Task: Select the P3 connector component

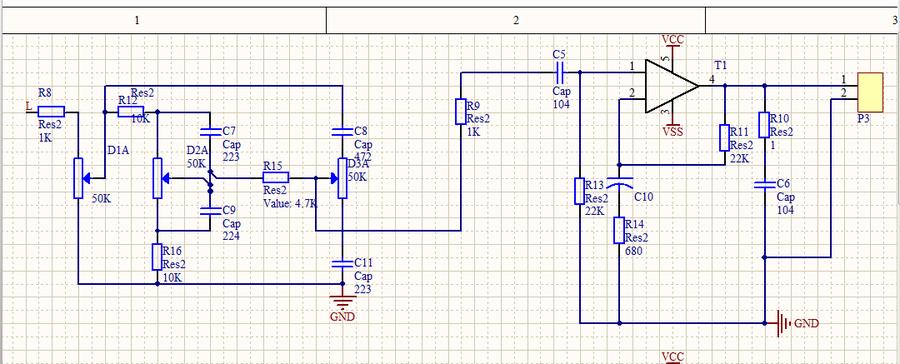Action: 870,92
